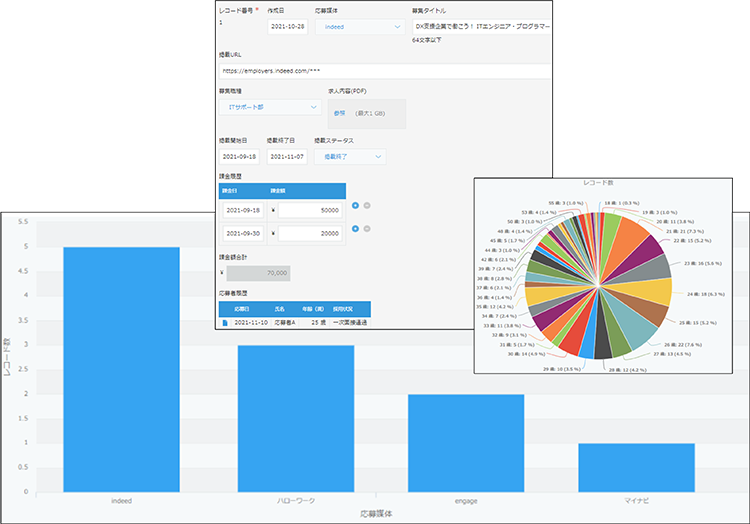Image resolution: width=750 pixels, height=524 pixels.
Task: Edit the indeed employers URL field
Action: pos(385,71)
